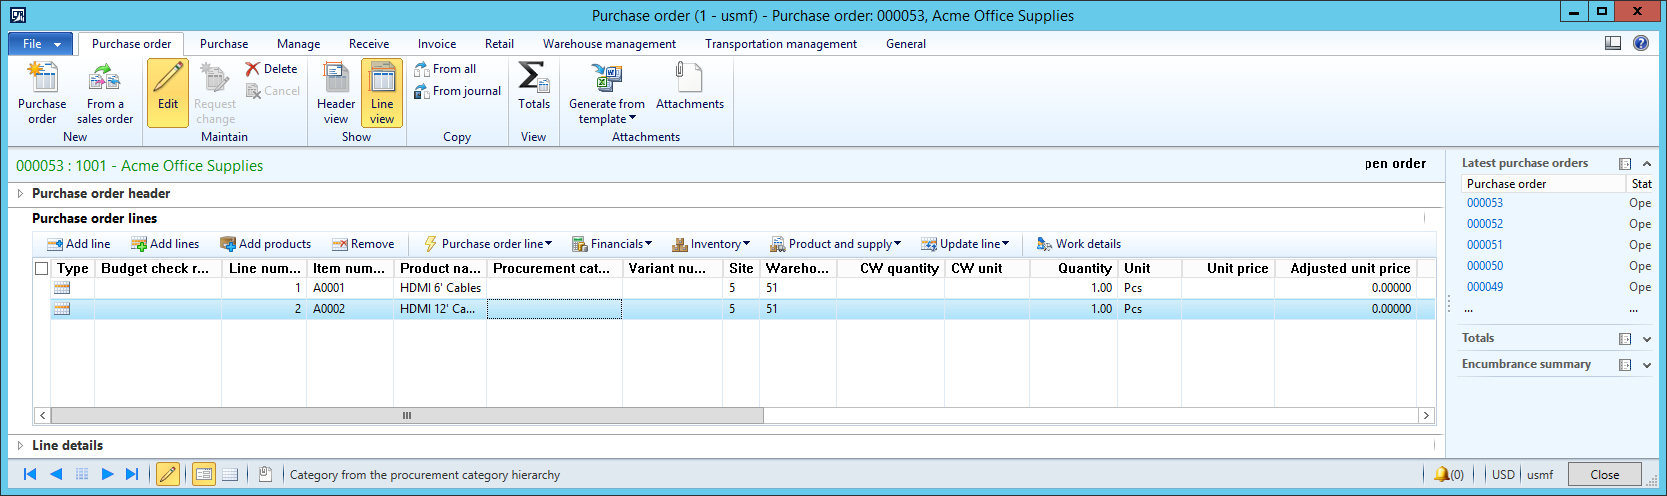Sort by Item number column header
This screenshot has width=1667, height=496.
click(349, 268)
